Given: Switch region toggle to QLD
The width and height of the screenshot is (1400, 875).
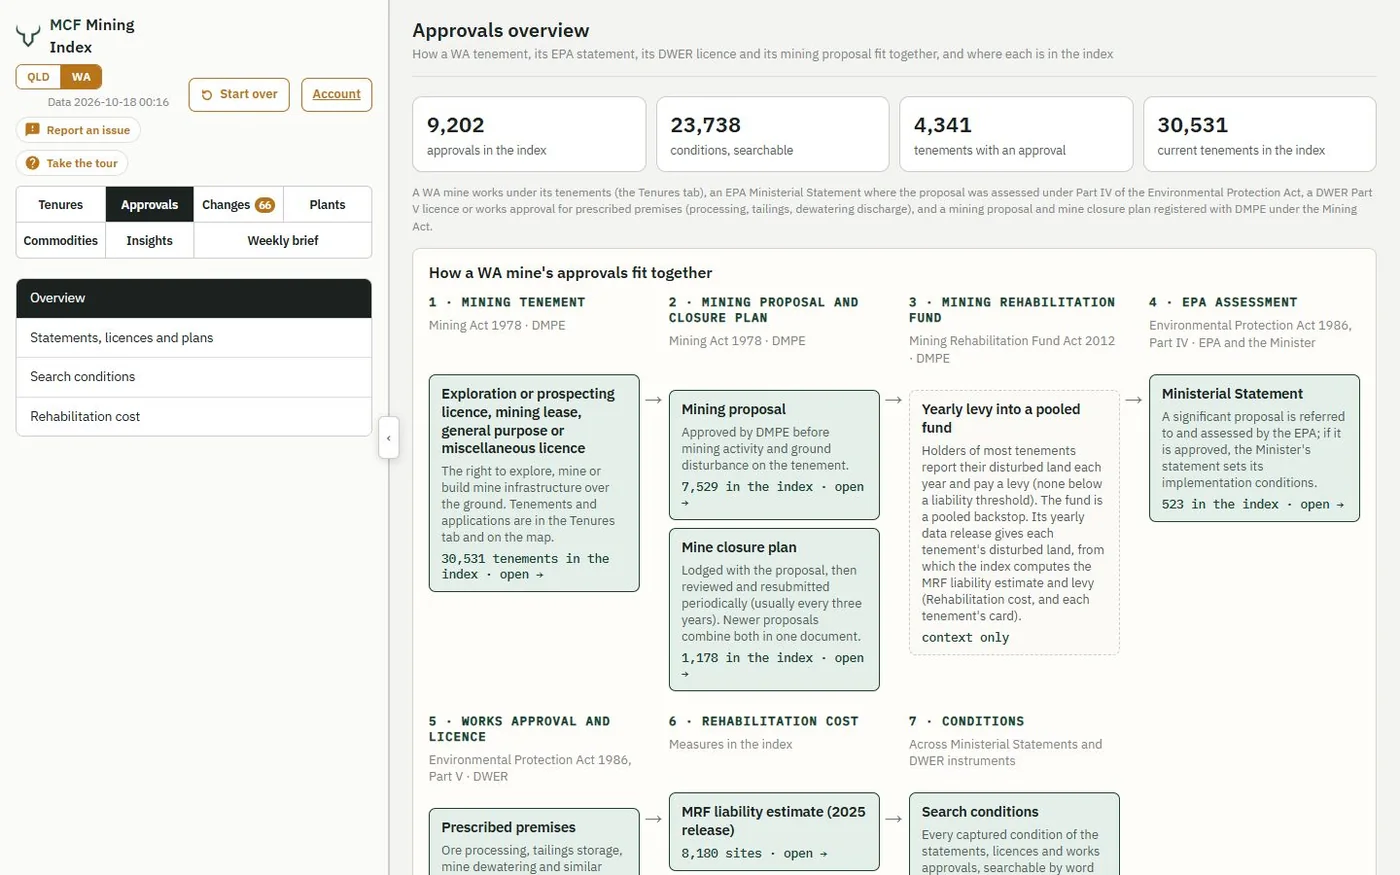Looking at the screenshot, I should pos(38,77).
